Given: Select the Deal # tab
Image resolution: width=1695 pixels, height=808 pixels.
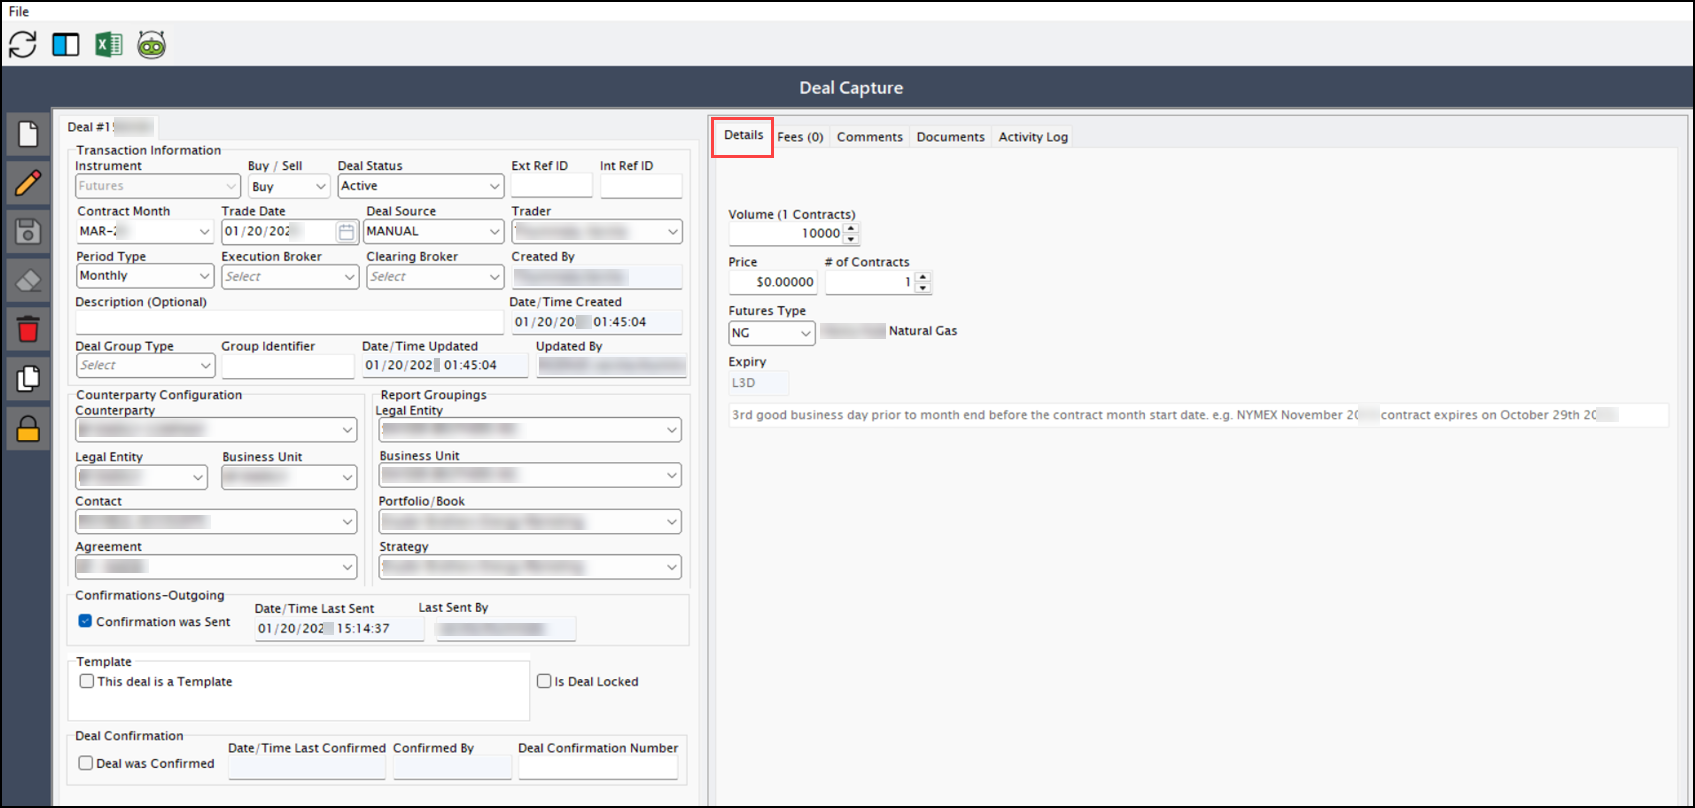Looking at the screenshot, I should click(x=110, y=127).
